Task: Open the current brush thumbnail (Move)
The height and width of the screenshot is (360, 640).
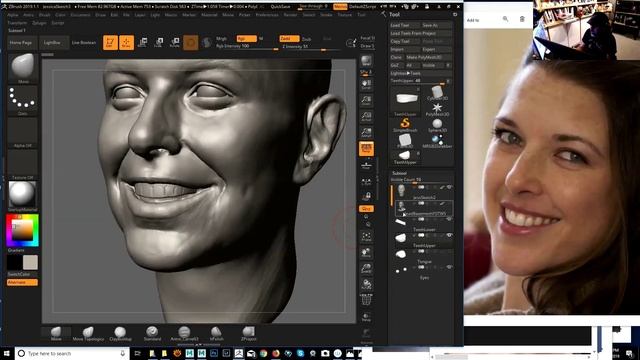Action: 23,68
